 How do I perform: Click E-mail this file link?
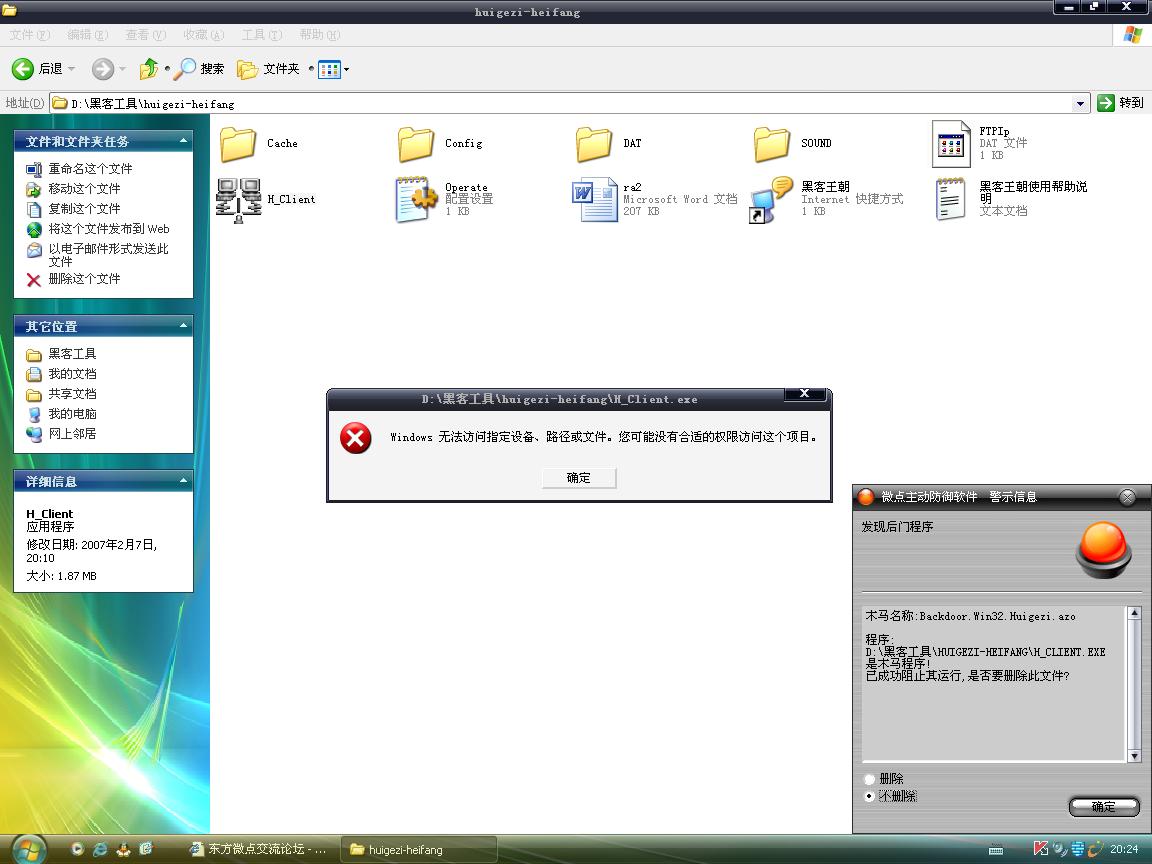98,255
